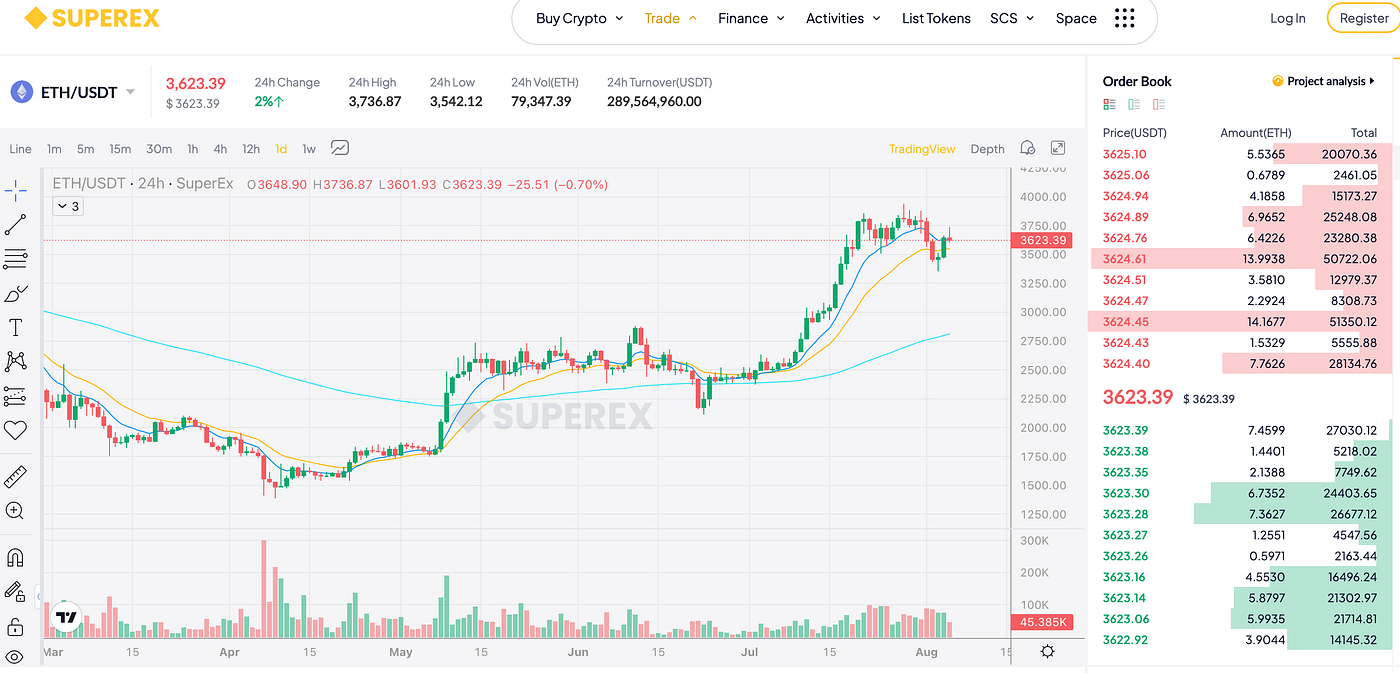1400x673 pixels.
Task: Switch to the Depth chart tab
Action: (987, 149)
